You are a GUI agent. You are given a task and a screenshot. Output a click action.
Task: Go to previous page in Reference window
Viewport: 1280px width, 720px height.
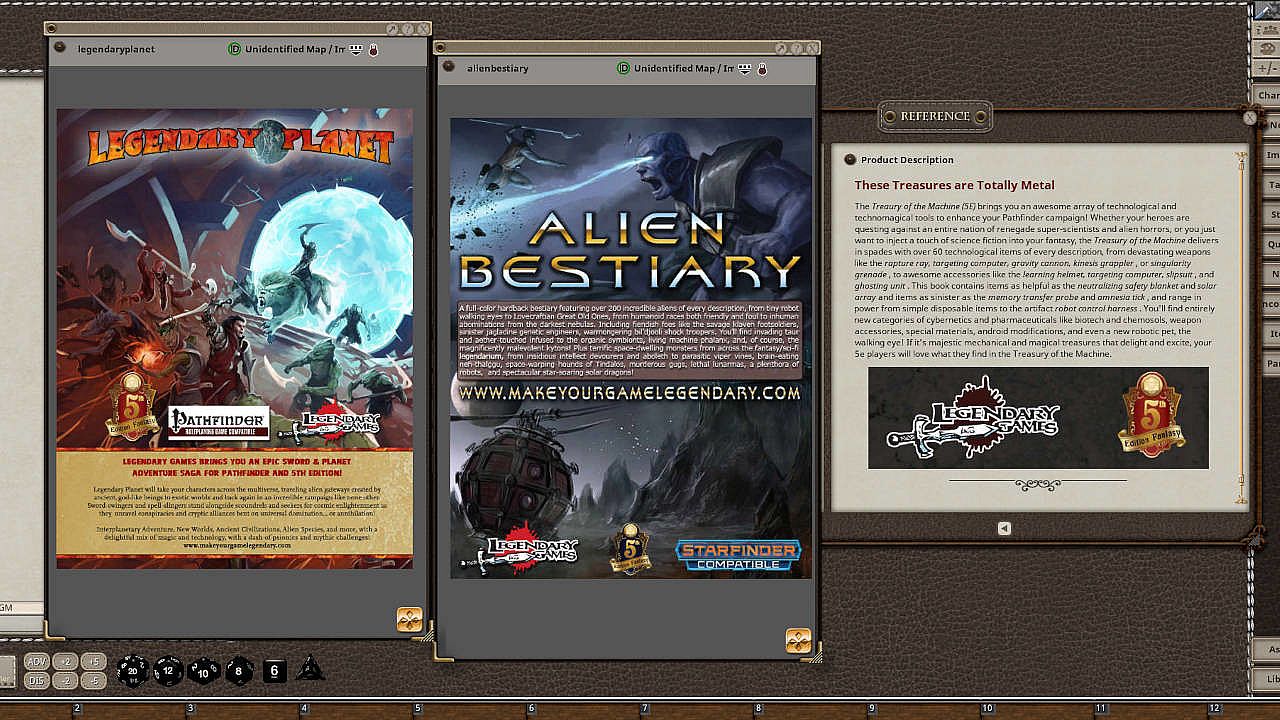click(x=1004, y=528)
